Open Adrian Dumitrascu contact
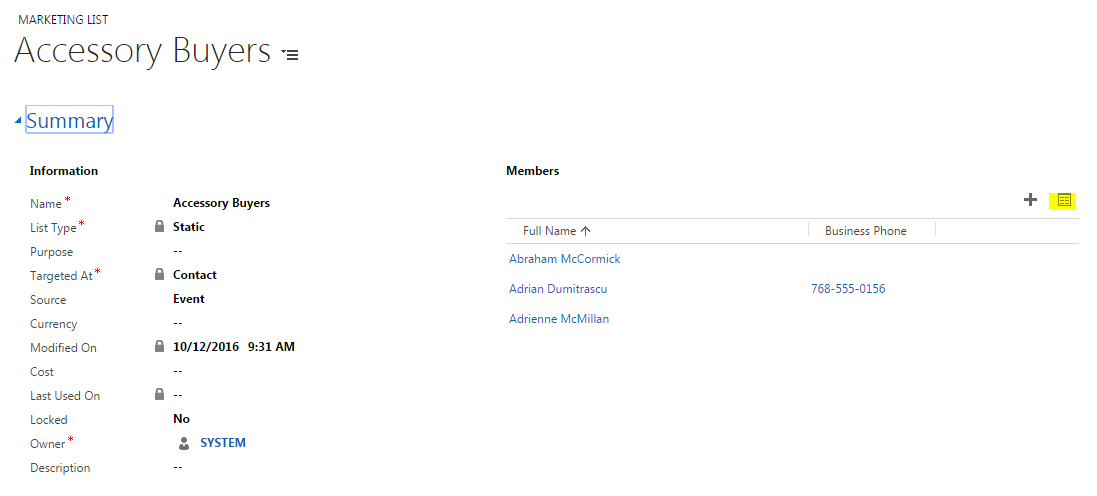 pos(558,289)
